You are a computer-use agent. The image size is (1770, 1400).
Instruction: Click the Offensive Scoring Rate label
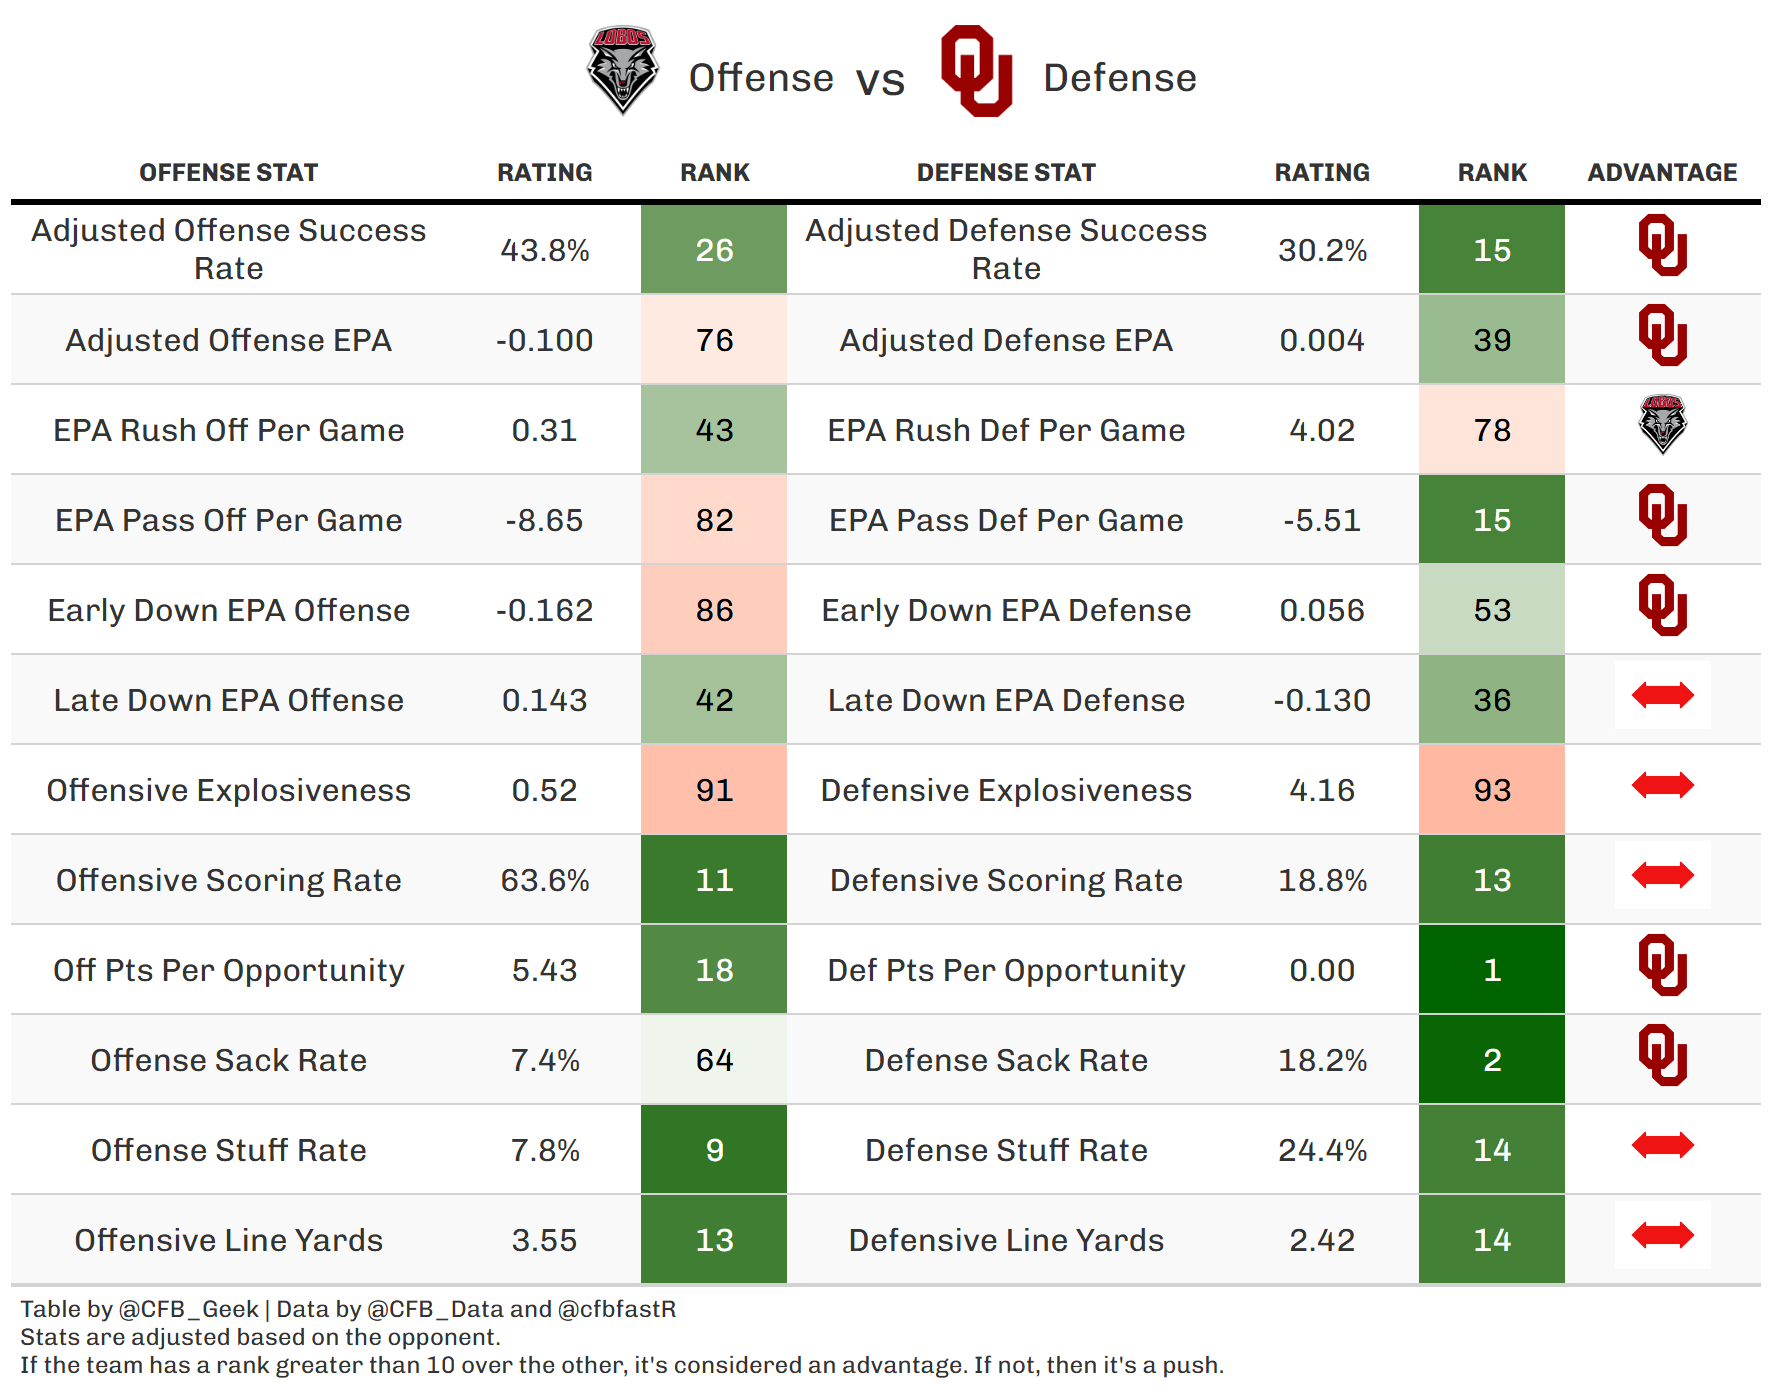228,880
